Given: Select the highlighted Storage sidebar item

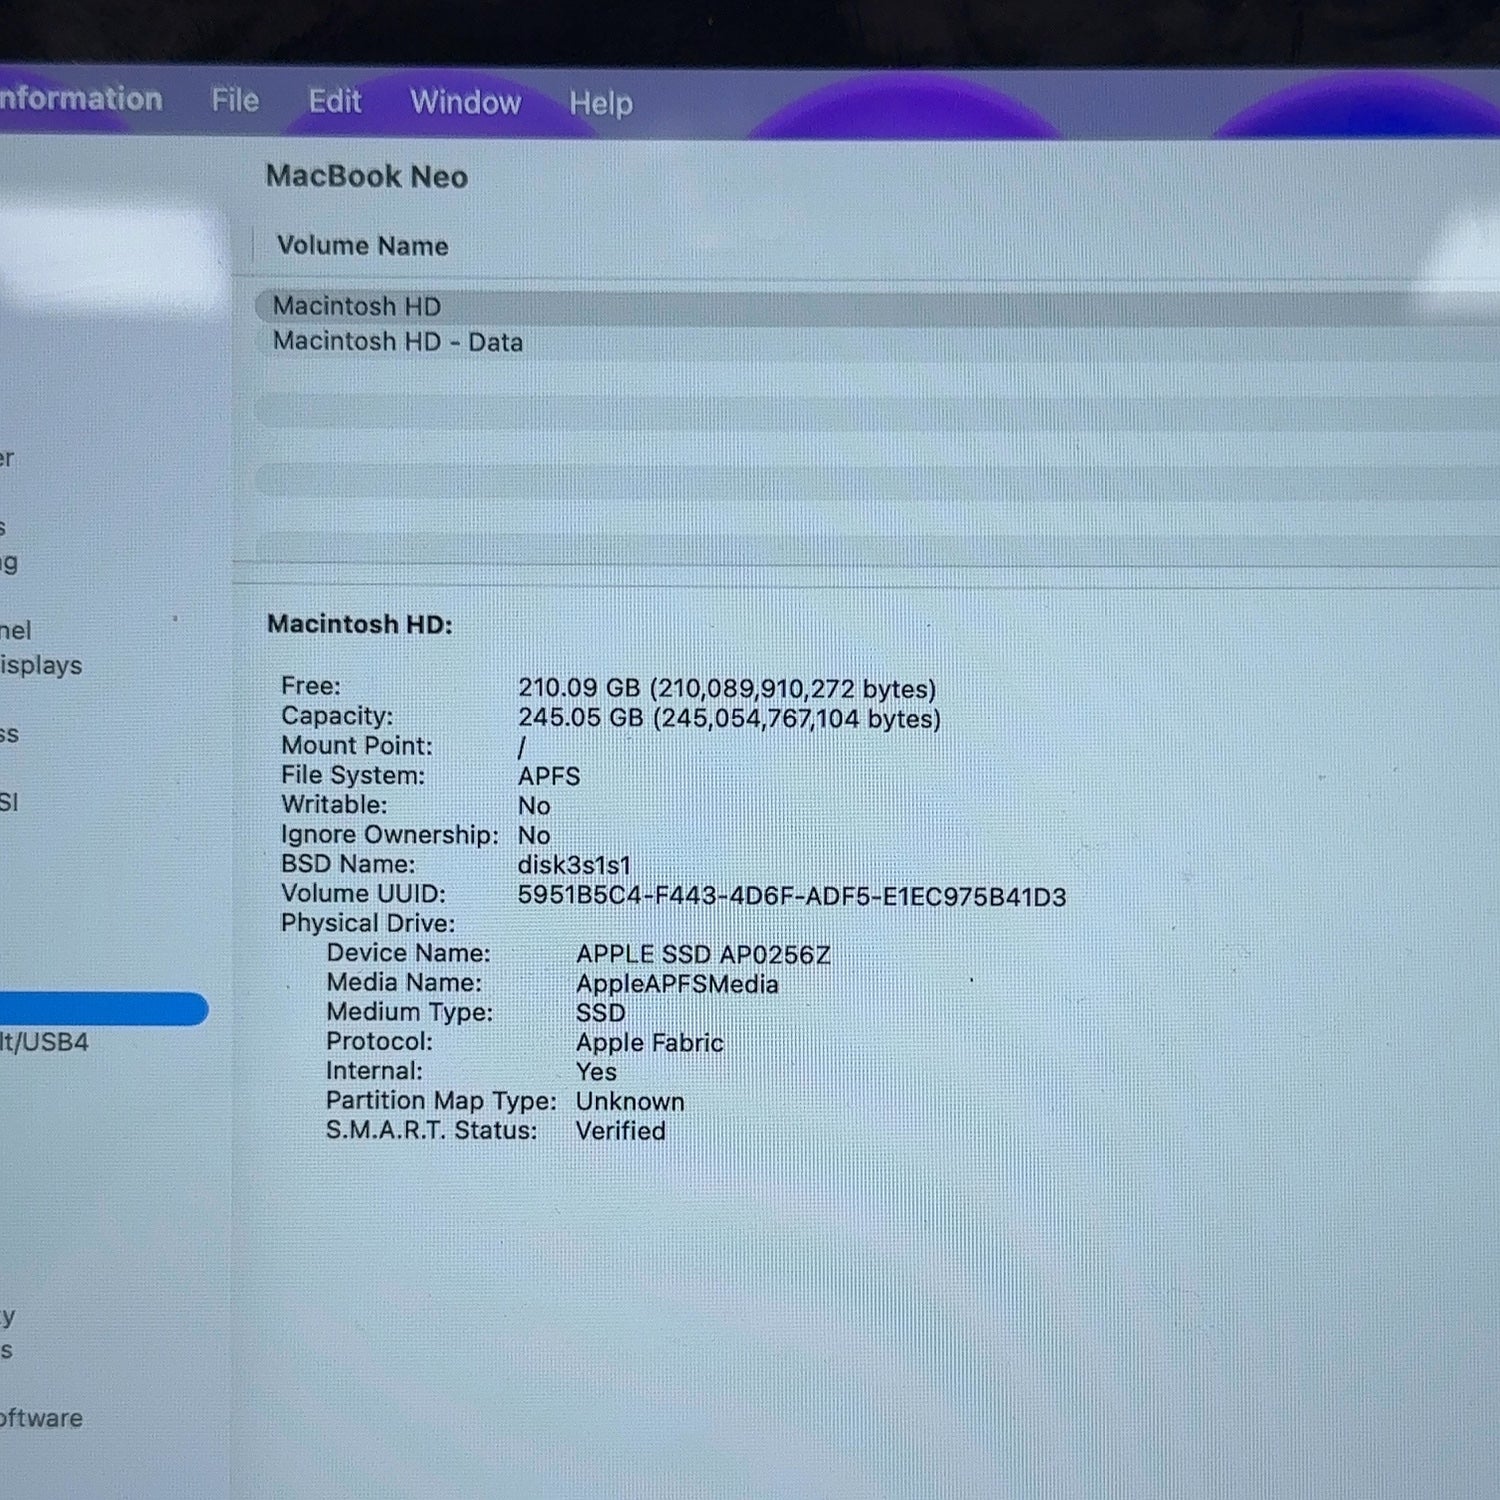Looking at the screenshot, I should click(x=103, y=1008).
